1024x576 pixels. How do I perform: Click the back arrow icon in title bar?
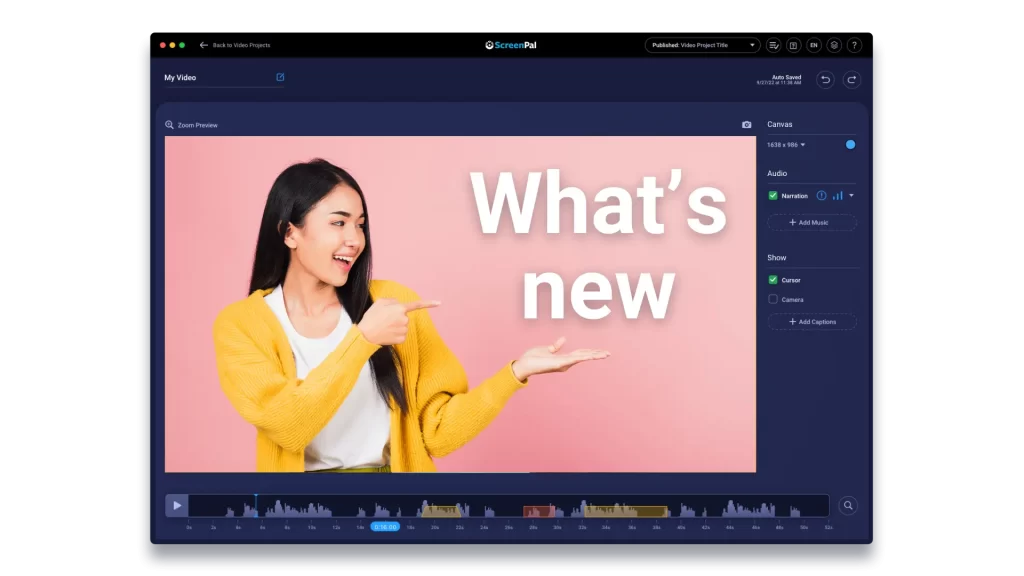coord(204,45)
